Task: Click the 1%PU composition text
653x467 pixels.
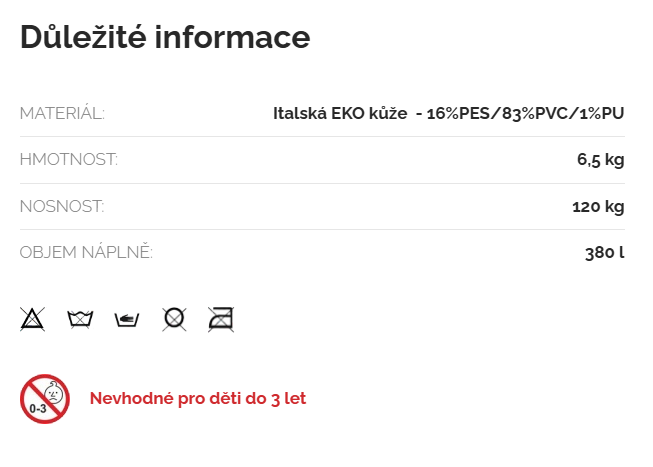Action: 600,113
